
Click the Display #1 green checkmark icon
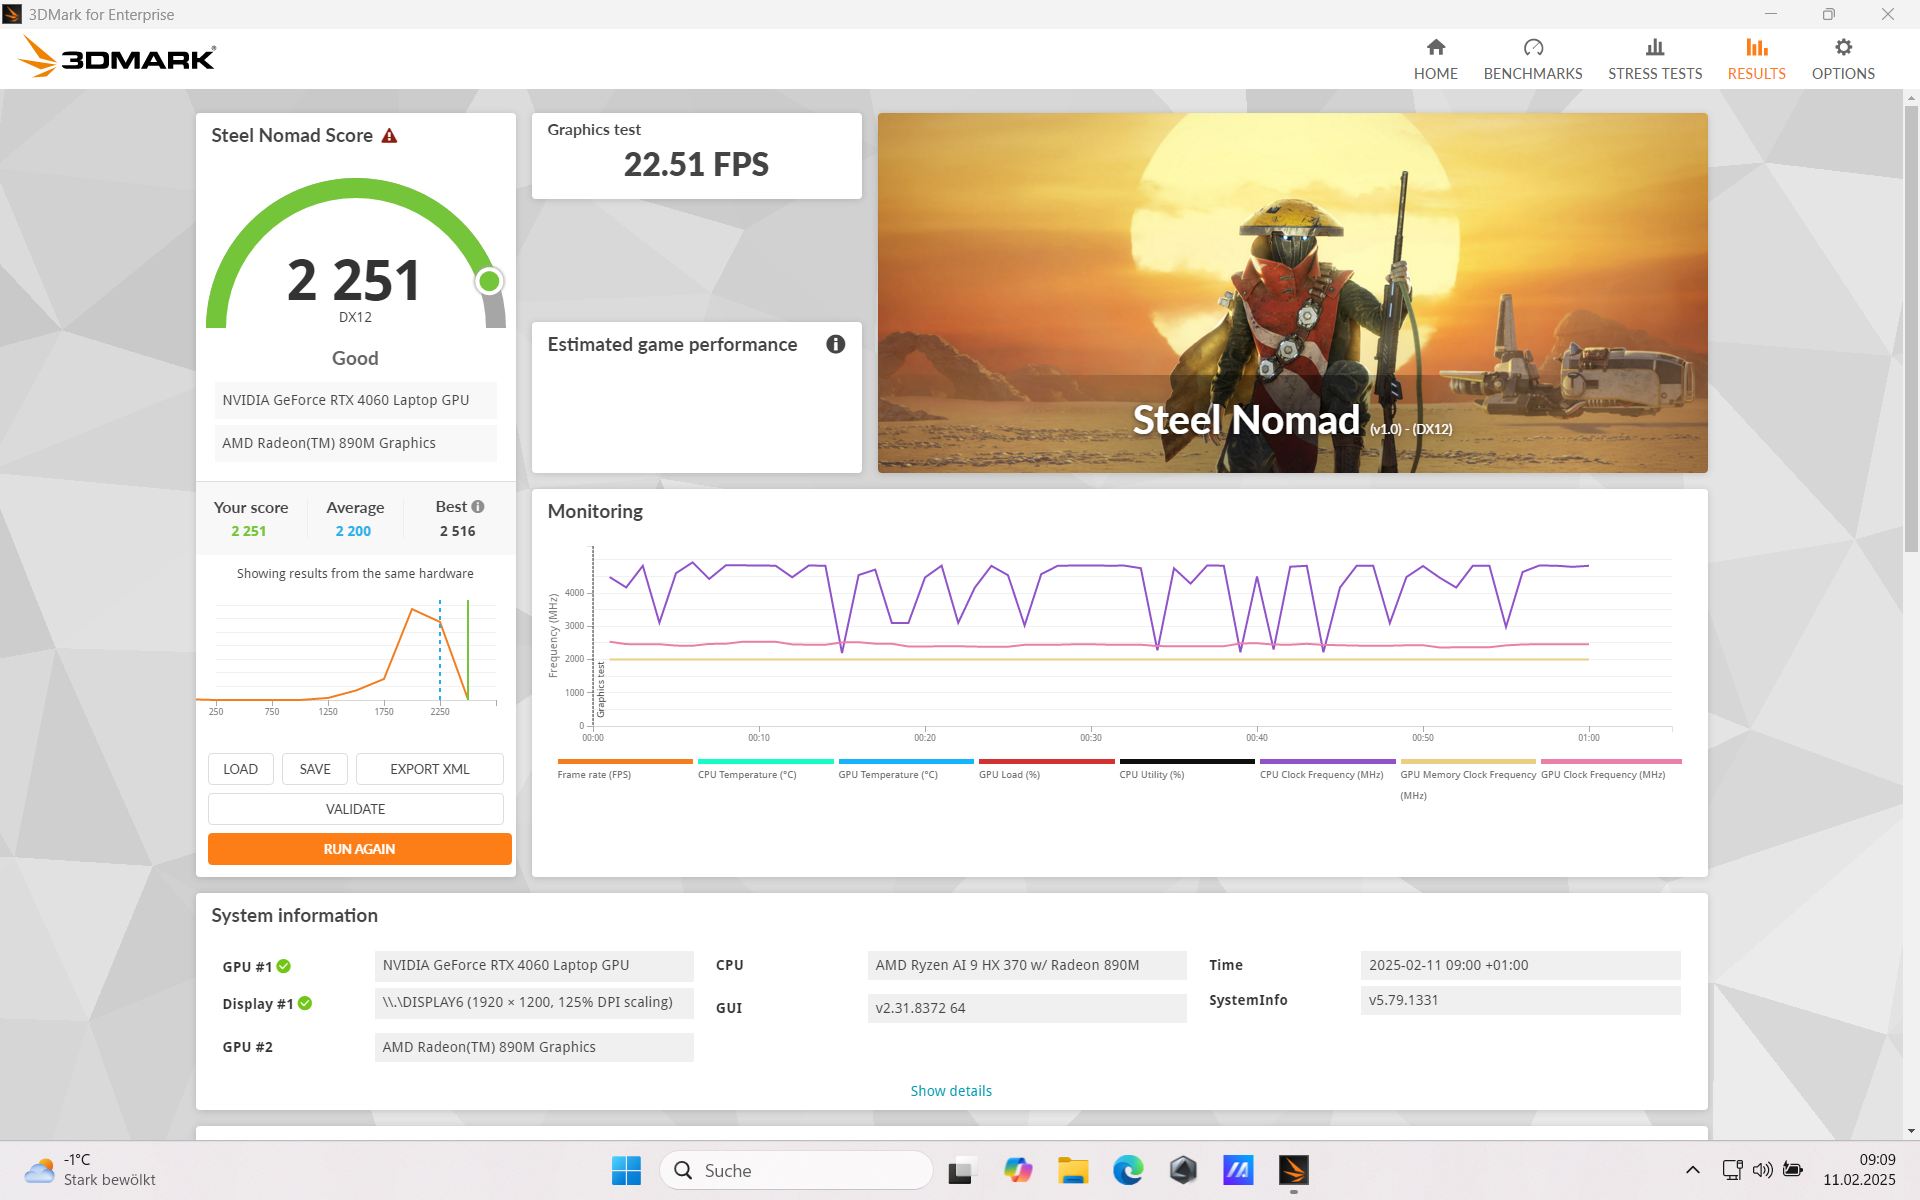click(x=305, y=1003)
